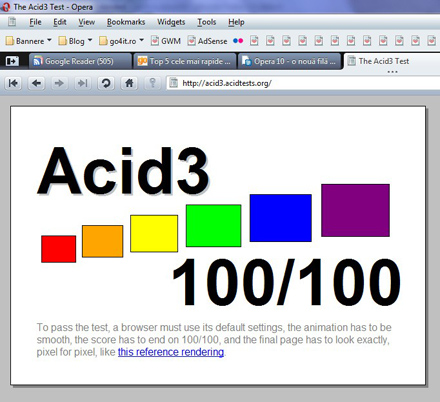This screenshot has height=402, width=440.
Task: Go forward to the next page
Action: click(x=59, y=83)
